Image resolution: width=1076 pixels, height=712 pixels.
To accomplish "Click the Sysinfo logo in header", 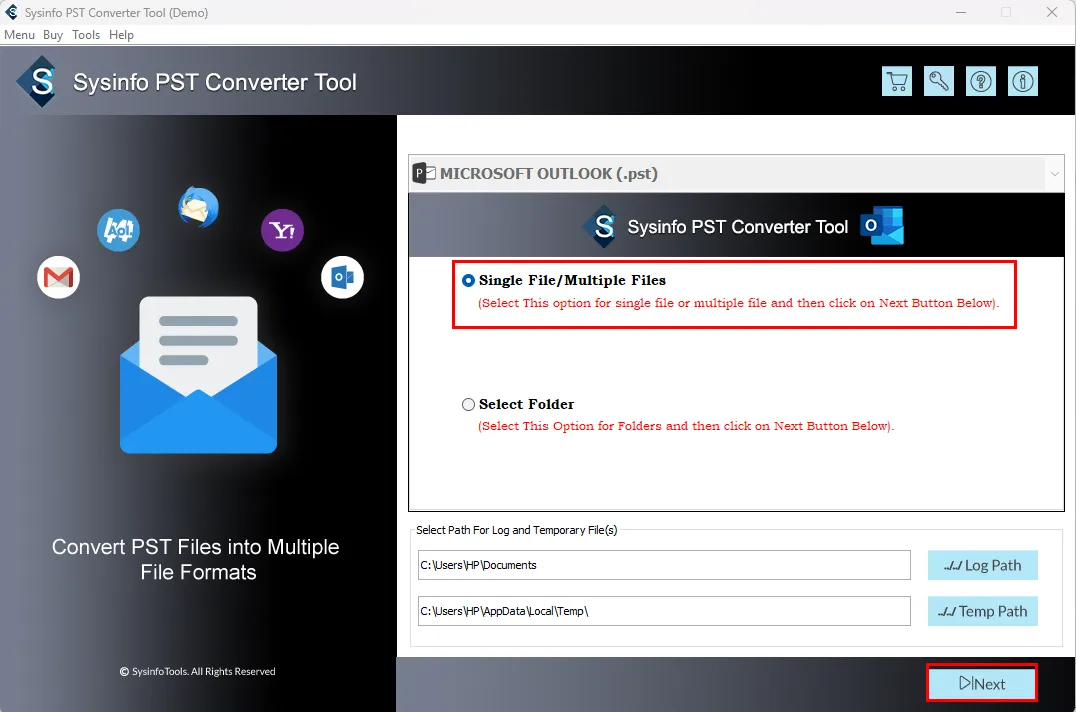I will [x=38, y=82].
